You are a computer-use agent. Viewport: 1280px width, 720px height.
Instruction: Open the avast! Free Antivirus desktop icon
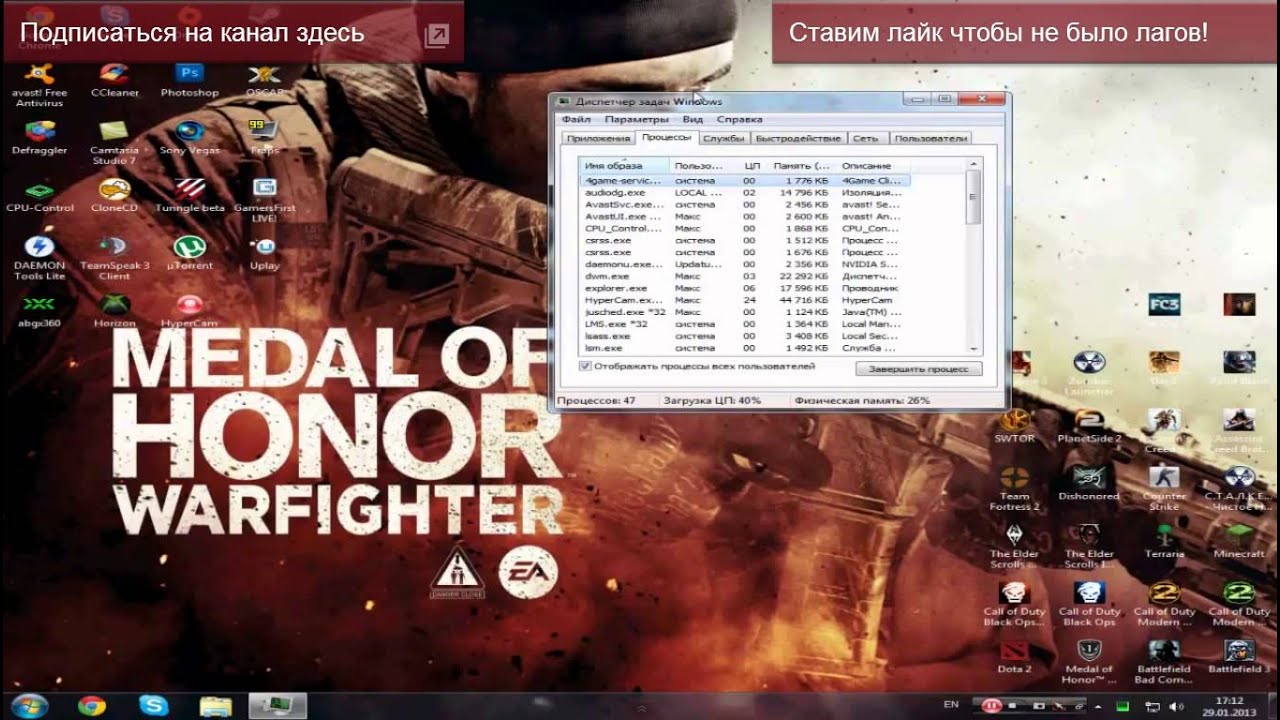tap(39, 84)
